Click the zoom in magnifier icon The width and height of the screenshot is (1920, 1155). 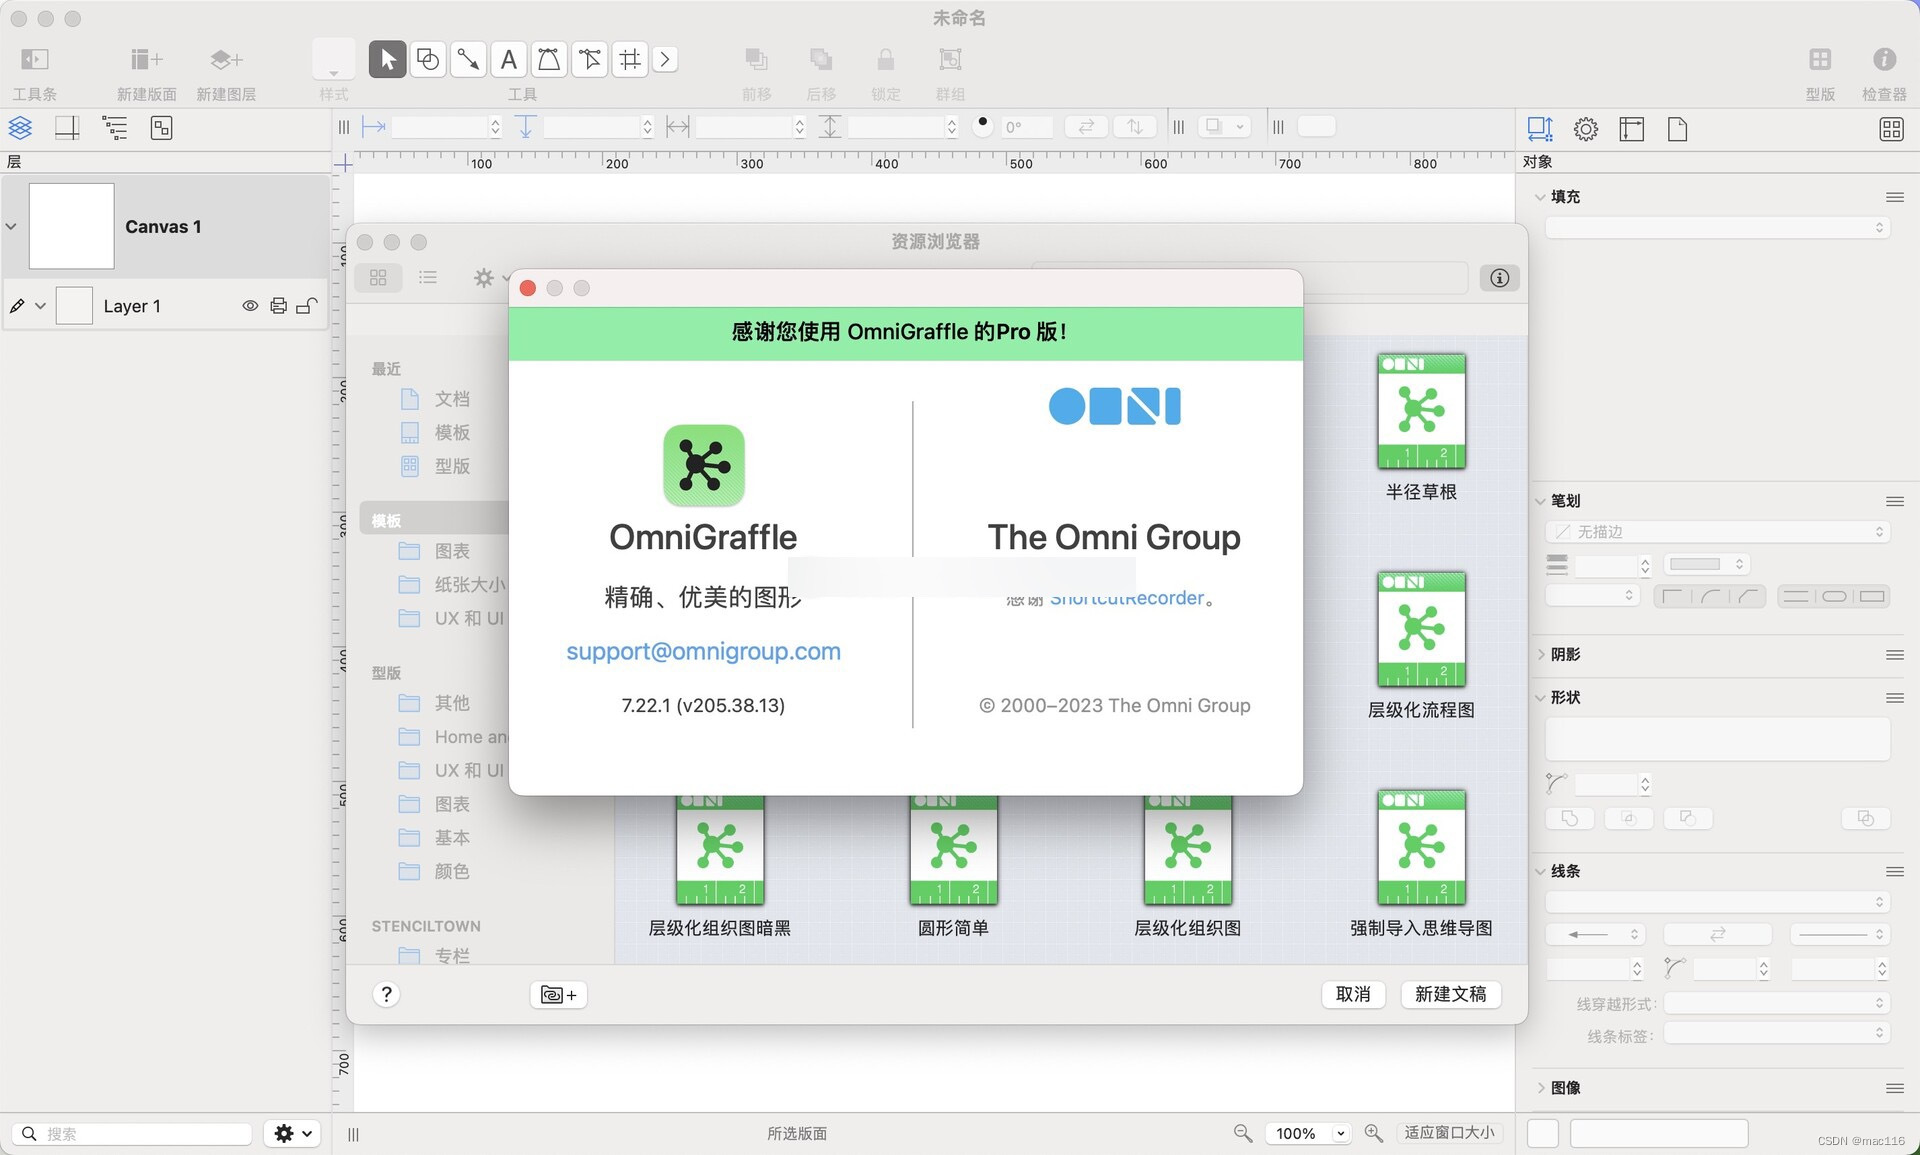pyautogui.click(x=1374, y=1133)
